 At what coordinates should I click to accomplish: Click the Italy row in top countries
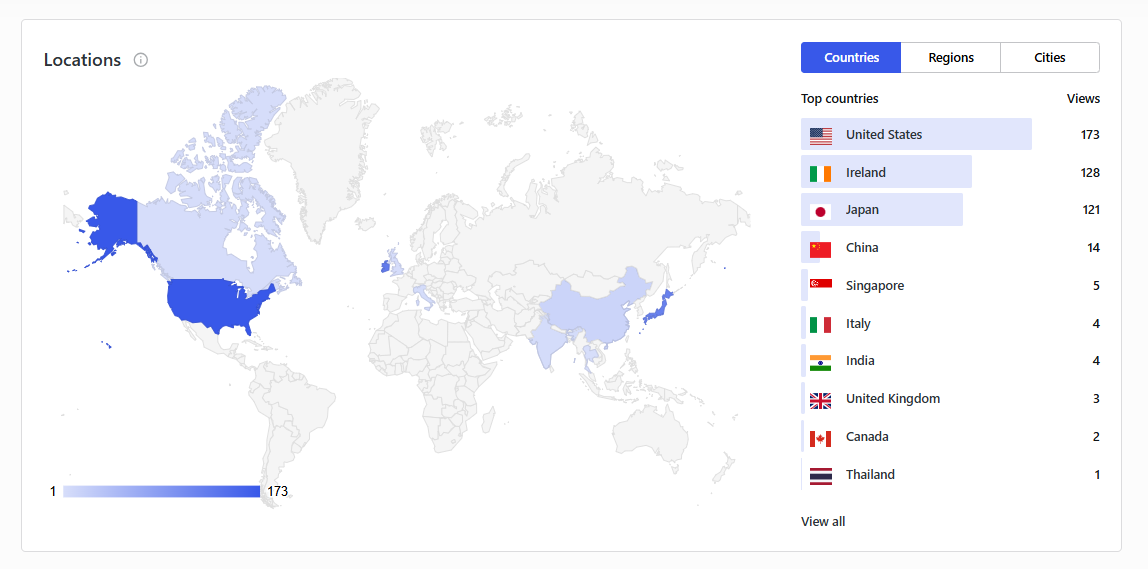(x=950, y=323)
